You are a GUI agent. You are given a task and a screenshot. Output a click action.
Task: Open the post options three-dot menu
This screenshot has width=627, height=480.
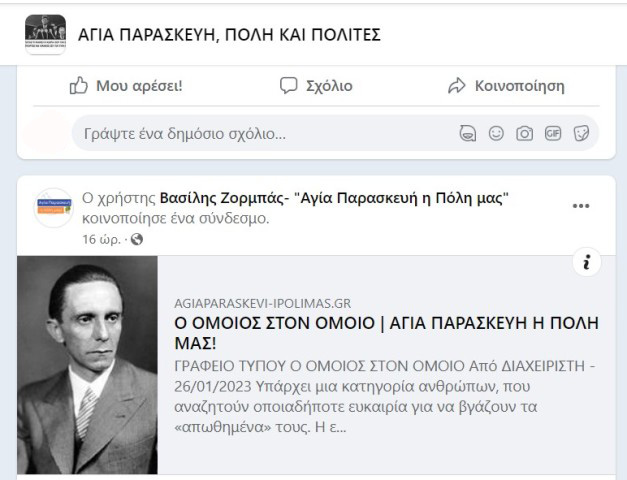(581, 206)
